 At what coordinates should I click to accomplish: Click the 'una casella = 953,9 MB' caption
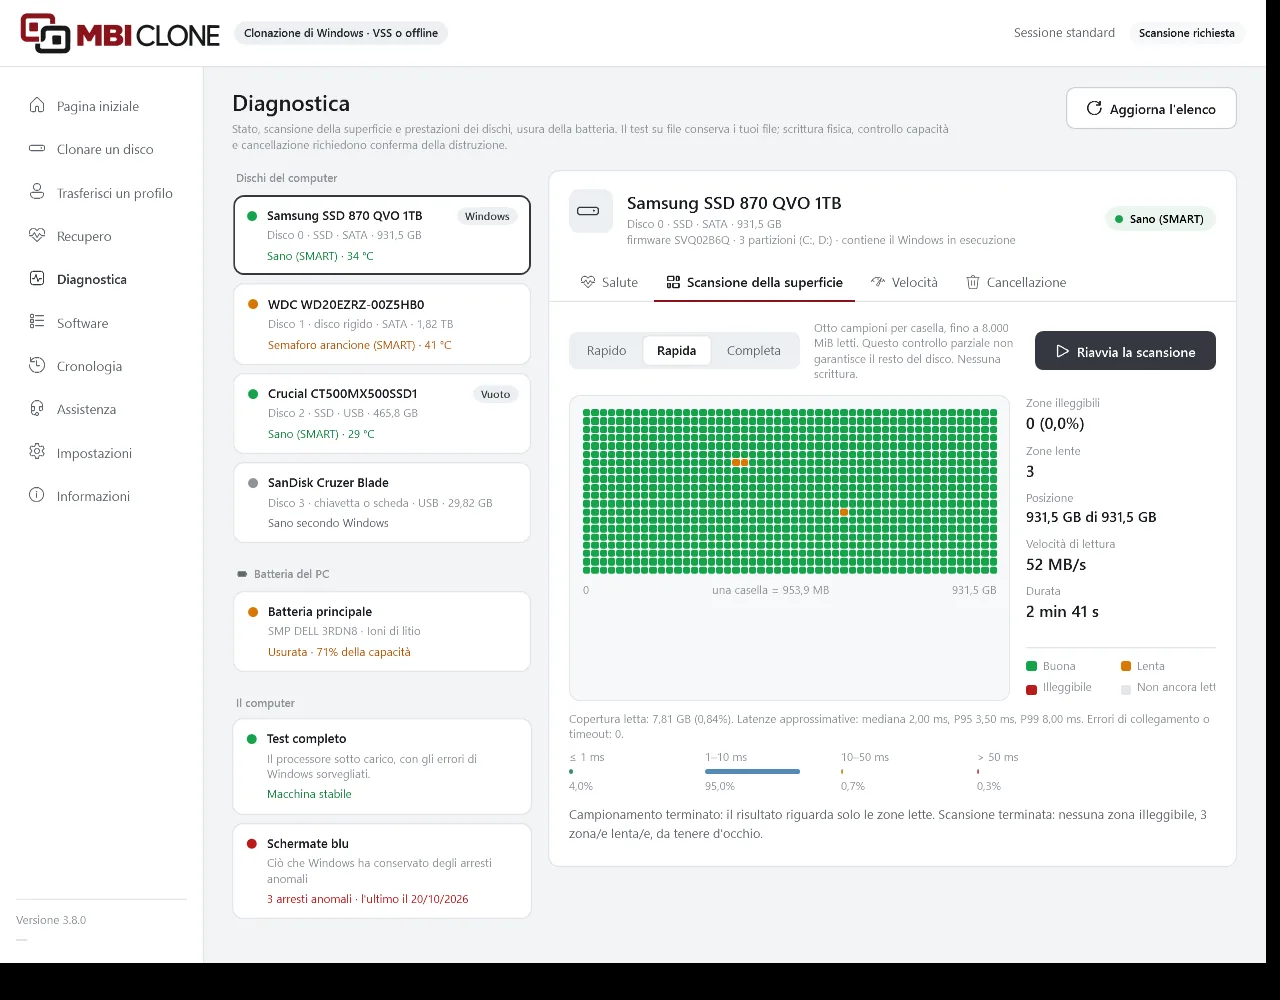tap(770, 590)
